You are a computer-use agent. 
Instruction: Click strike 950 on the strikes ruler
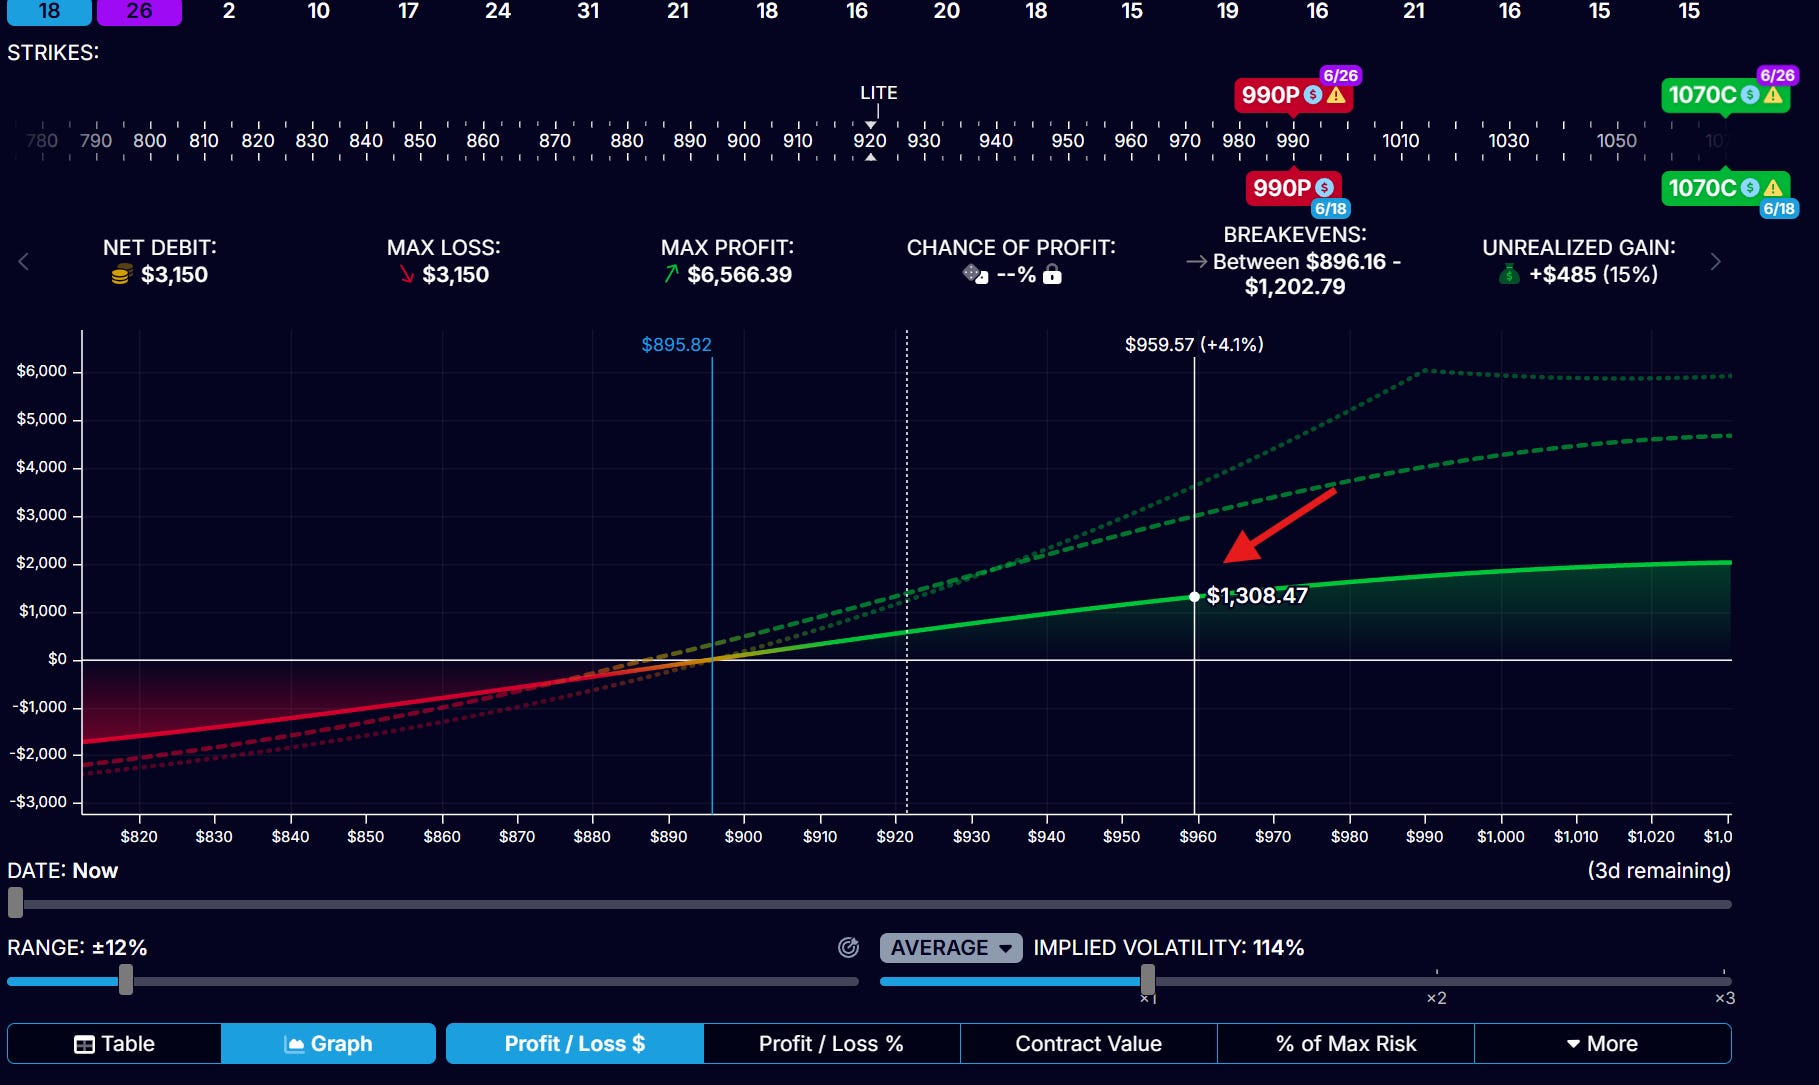[x=1068, y=140]
